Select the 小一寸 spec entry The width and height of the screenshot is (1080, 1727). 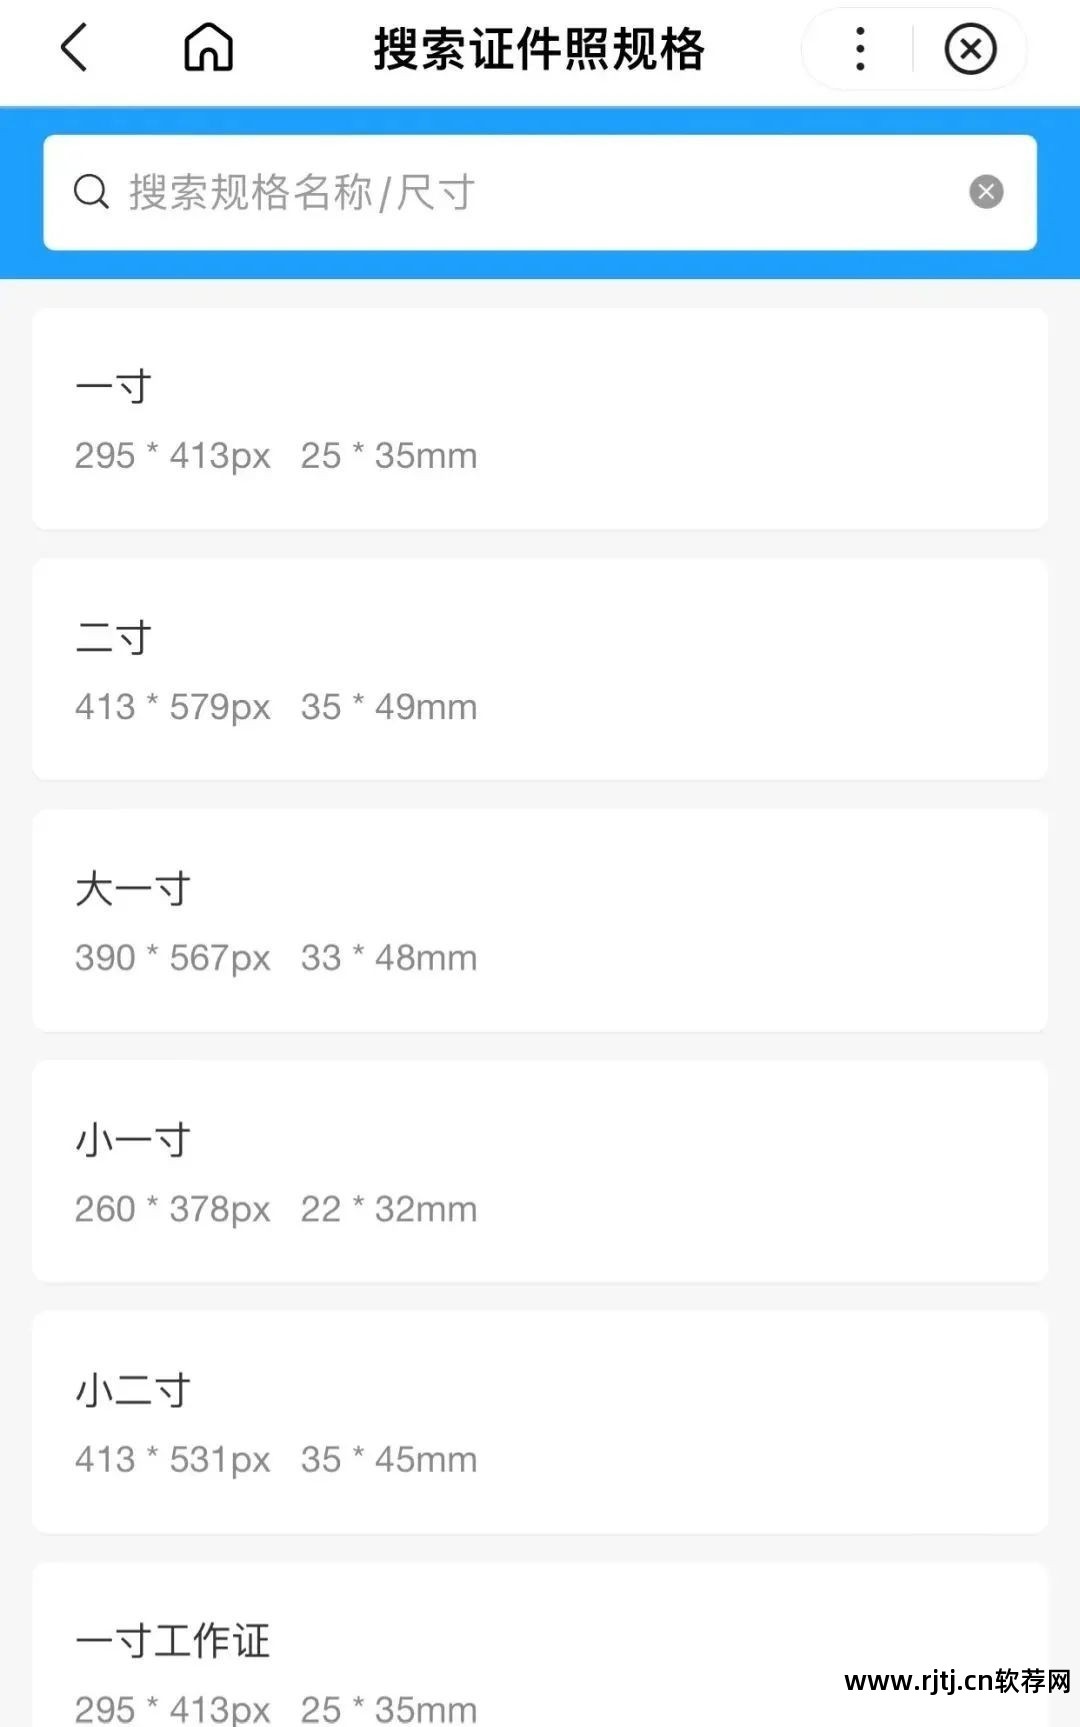pos(540,1172)
